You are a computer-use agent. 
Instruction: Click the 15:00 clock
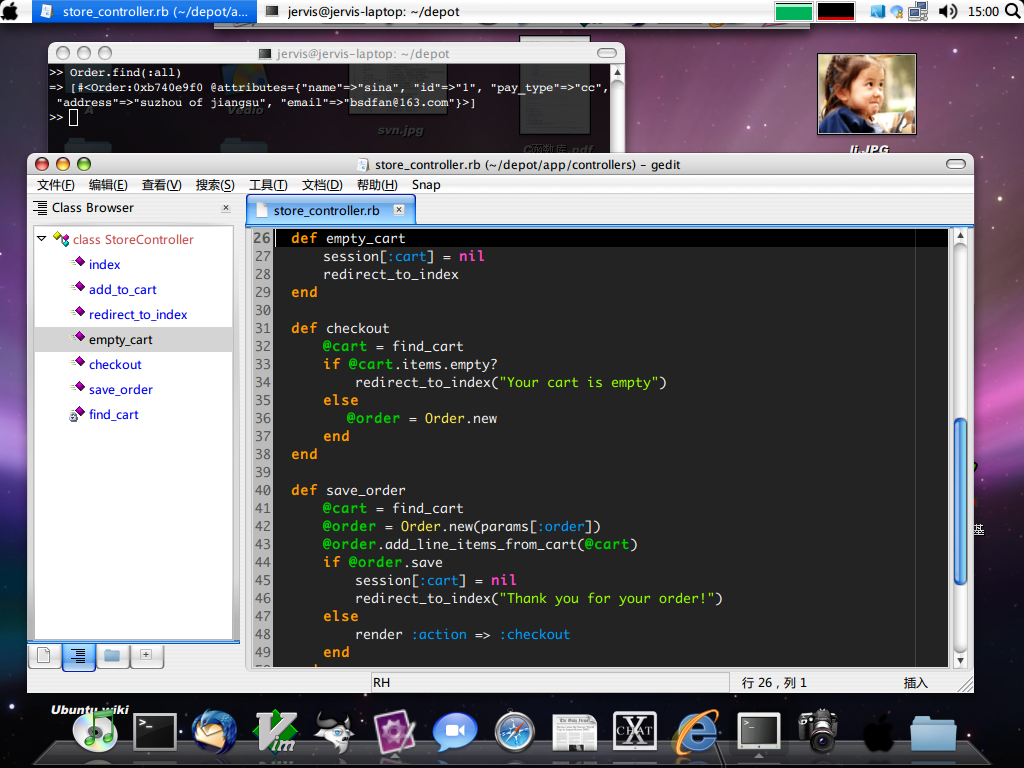click(983, 11)
